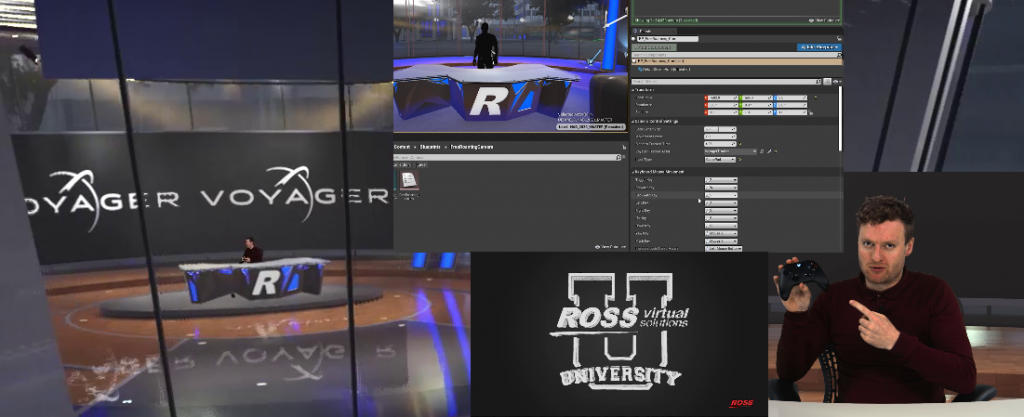Open the Content breadcrumb folder
This screenshot has width=1024, height=417.
pyautogui.click(x=402, y=147)
